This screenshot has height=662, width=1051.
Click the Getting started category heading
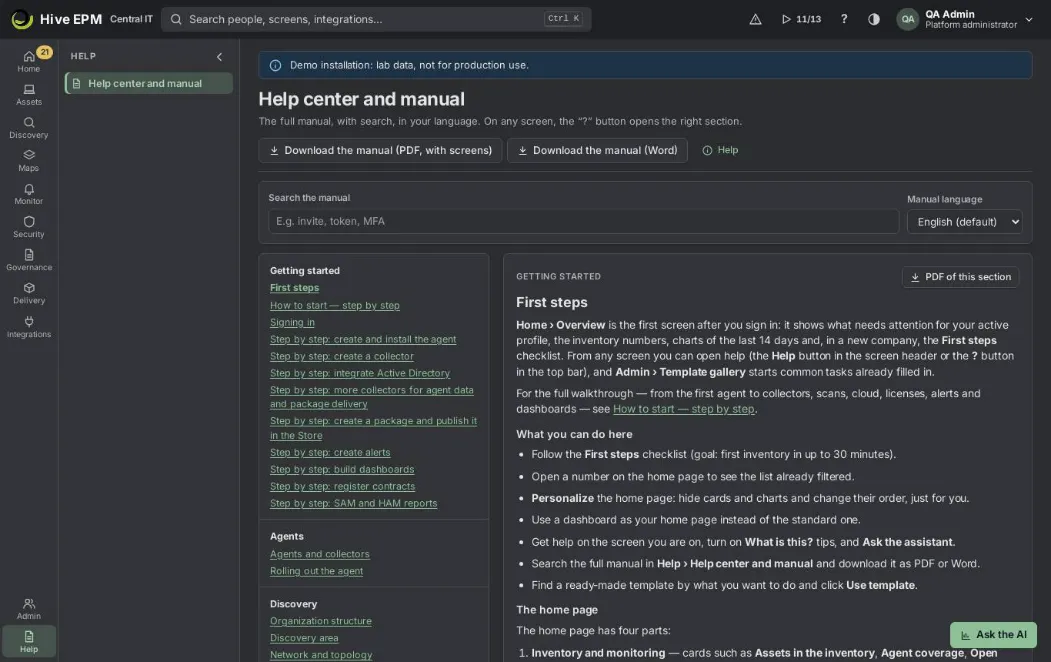click(x=305, y=271)
